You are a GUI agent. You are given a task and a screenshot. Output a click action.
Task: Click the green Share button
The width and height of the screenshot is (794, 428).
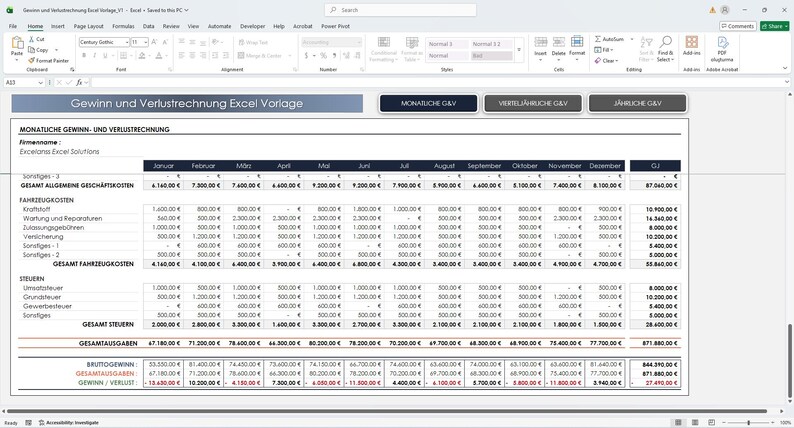[x=775, y=26]
